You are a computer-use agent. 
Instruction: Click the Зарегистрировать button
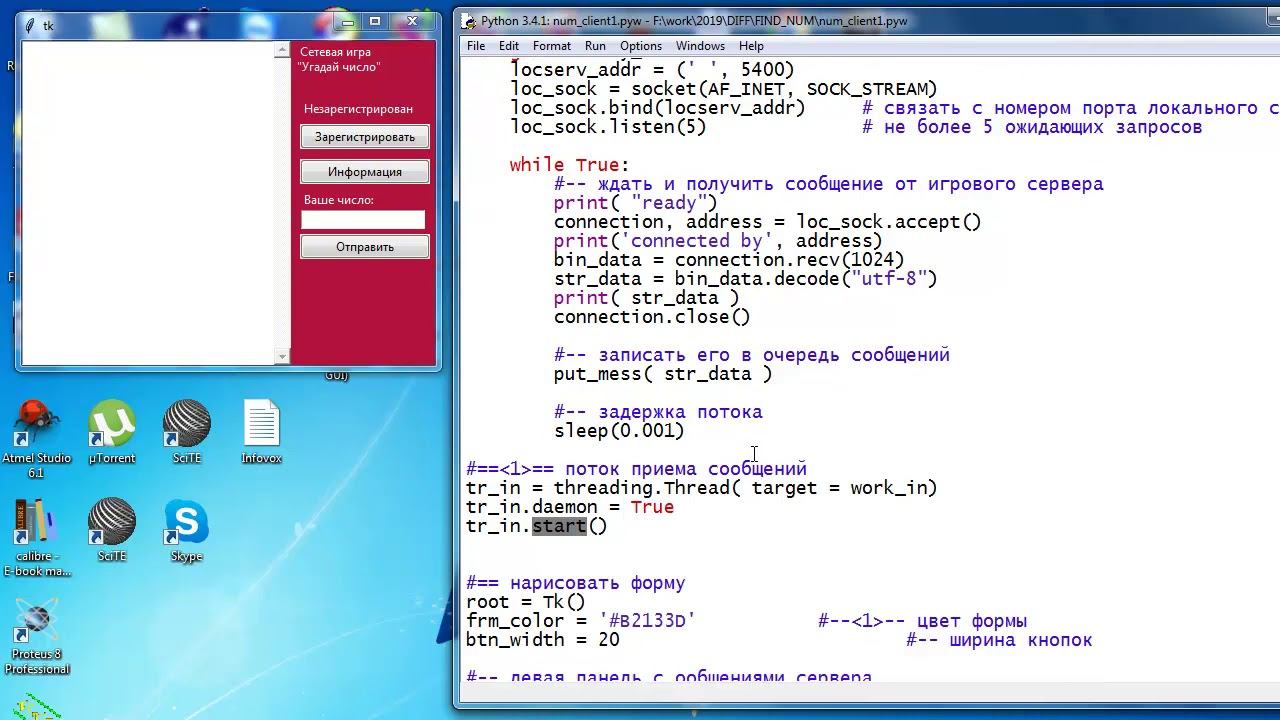point(365,137)
